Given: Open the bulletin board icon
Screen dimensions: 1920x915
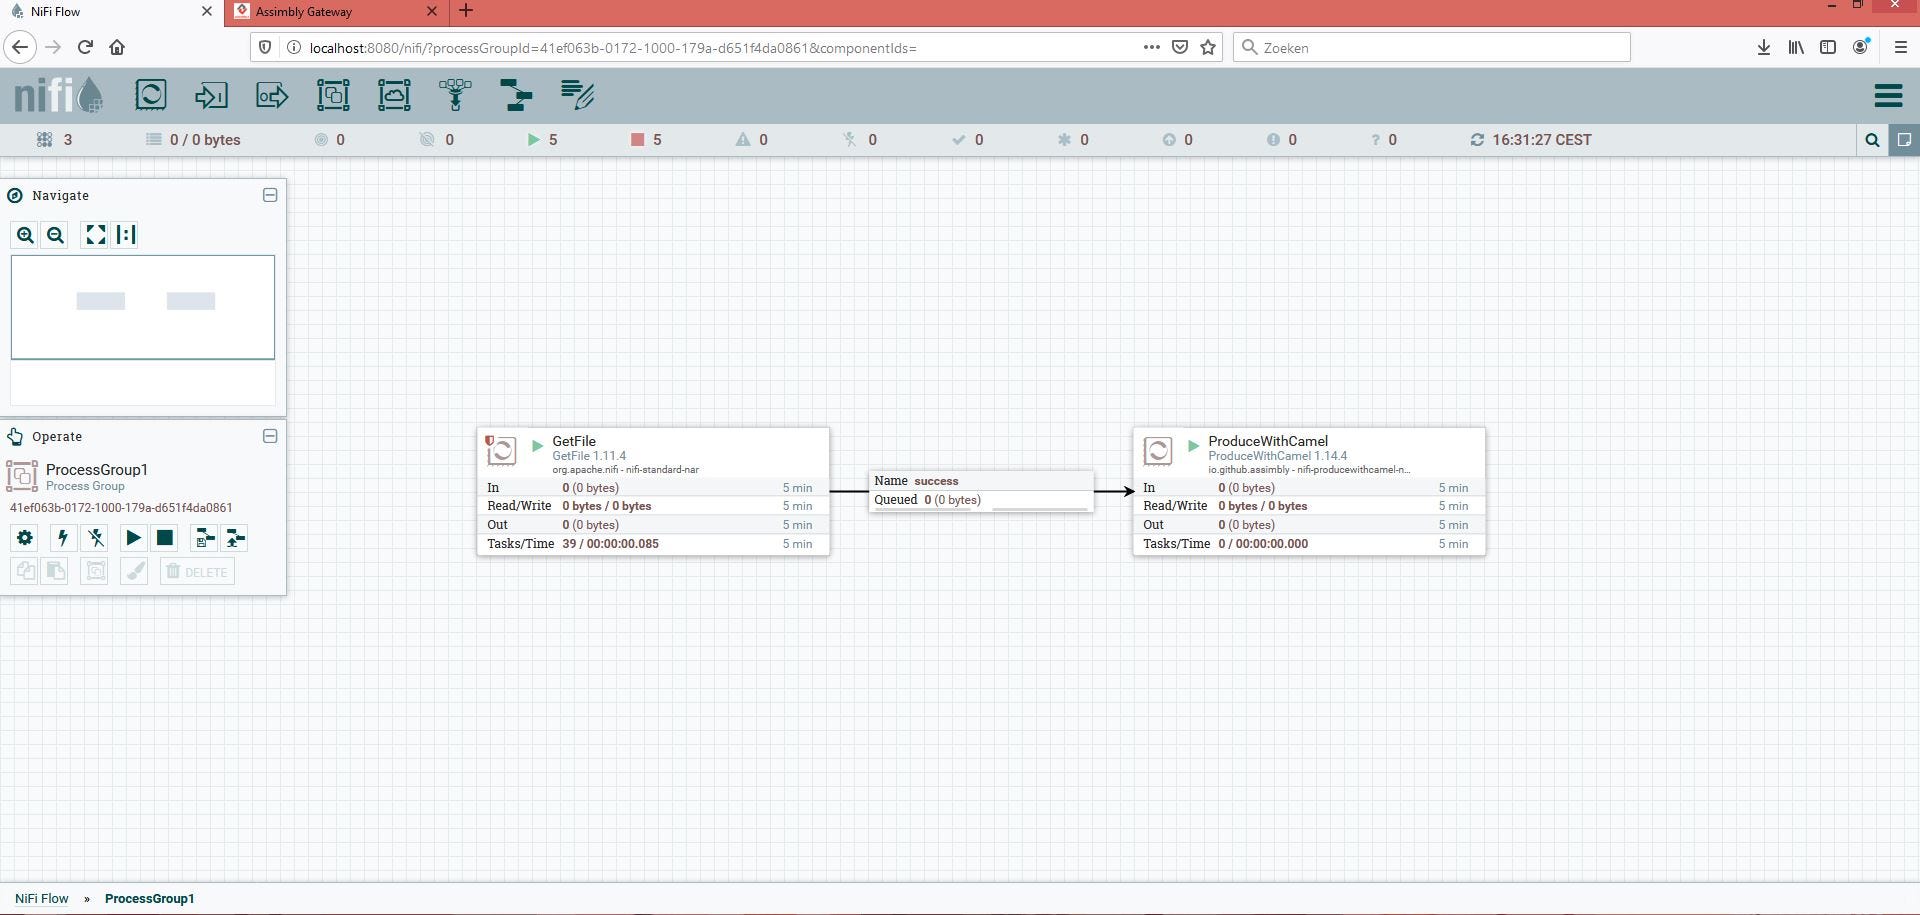Looking at the screenshot, I should [x=1904, y=140].
